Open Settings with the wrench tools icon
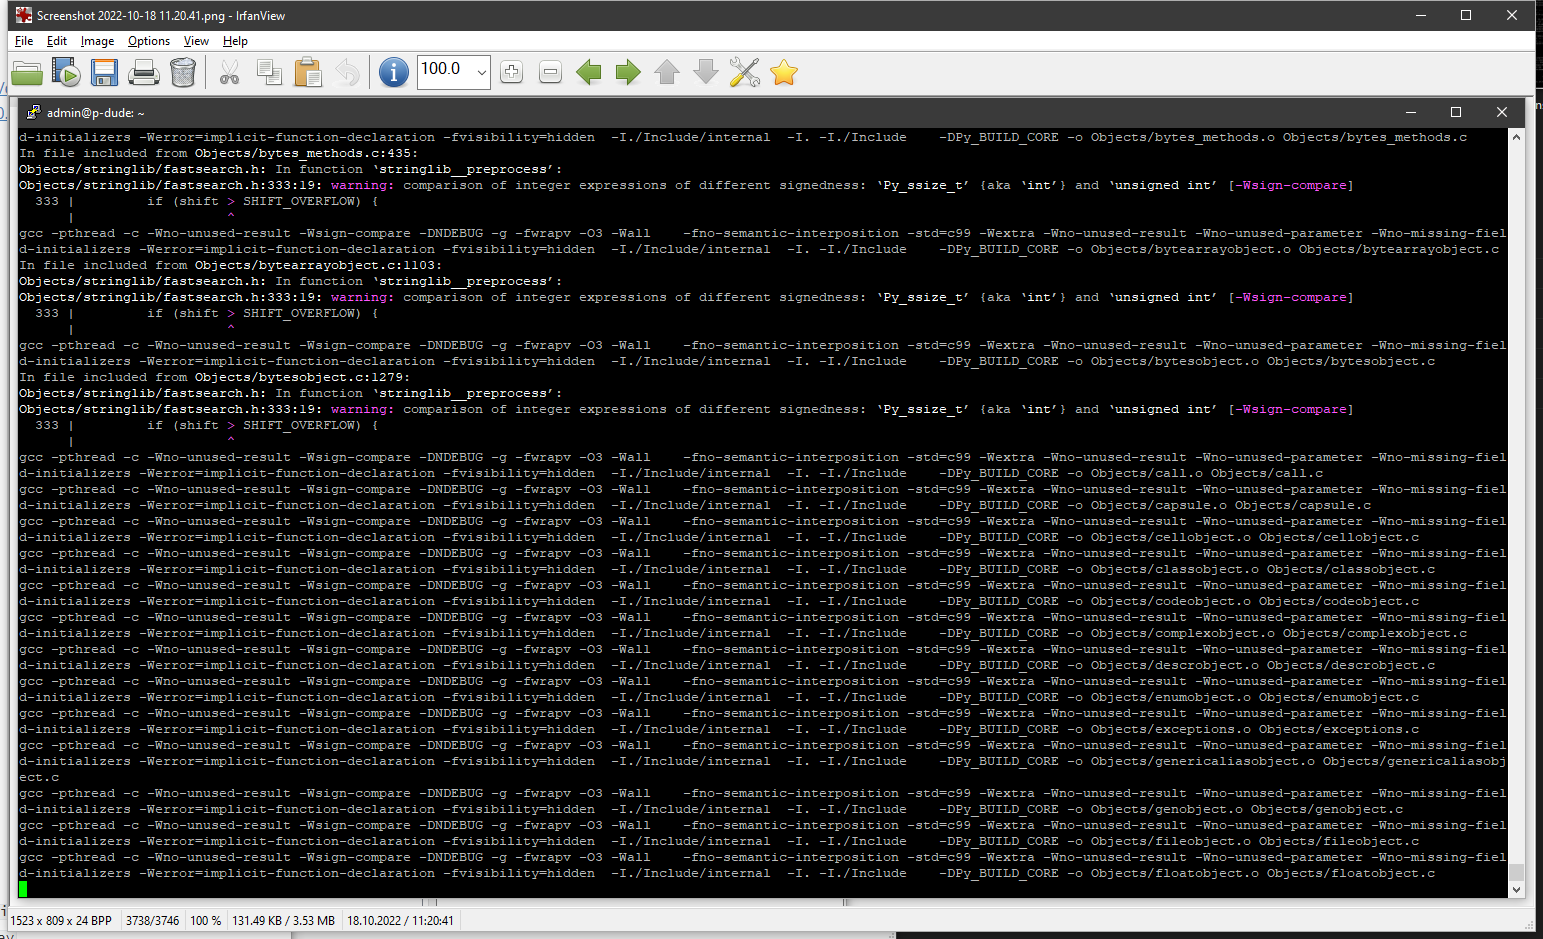This screenshot has width=1543, height=939. tap(745, 72)
